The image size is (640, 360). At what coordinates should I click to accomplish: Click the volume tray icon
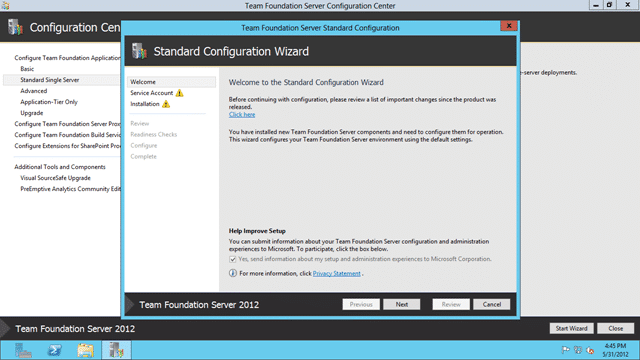pos(590,350)
